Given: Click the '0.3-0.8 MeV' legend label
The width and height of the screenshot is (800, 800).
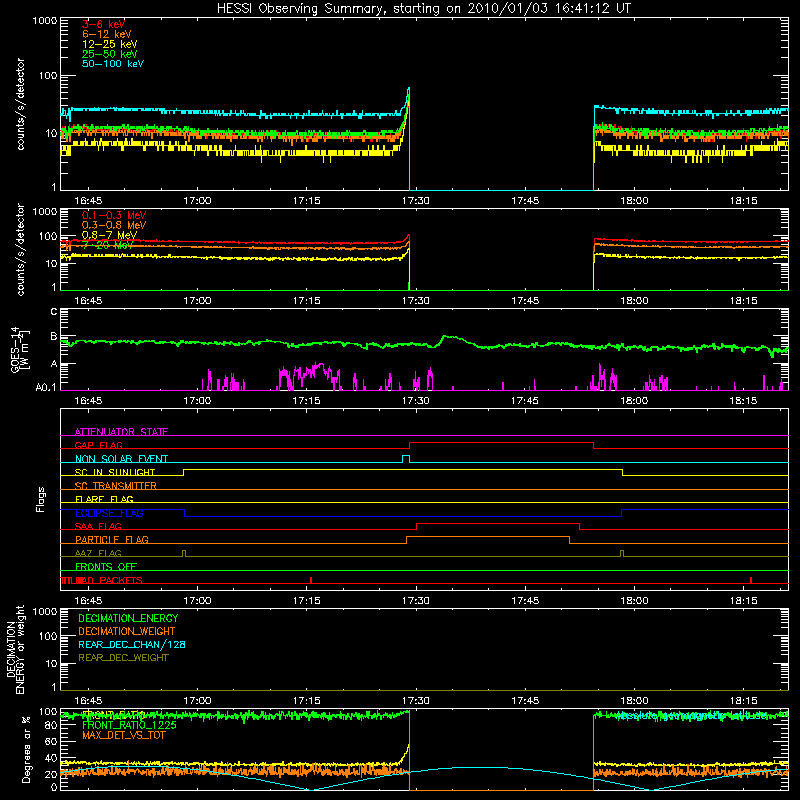Looking at the screenshot, I should point(114,225).
